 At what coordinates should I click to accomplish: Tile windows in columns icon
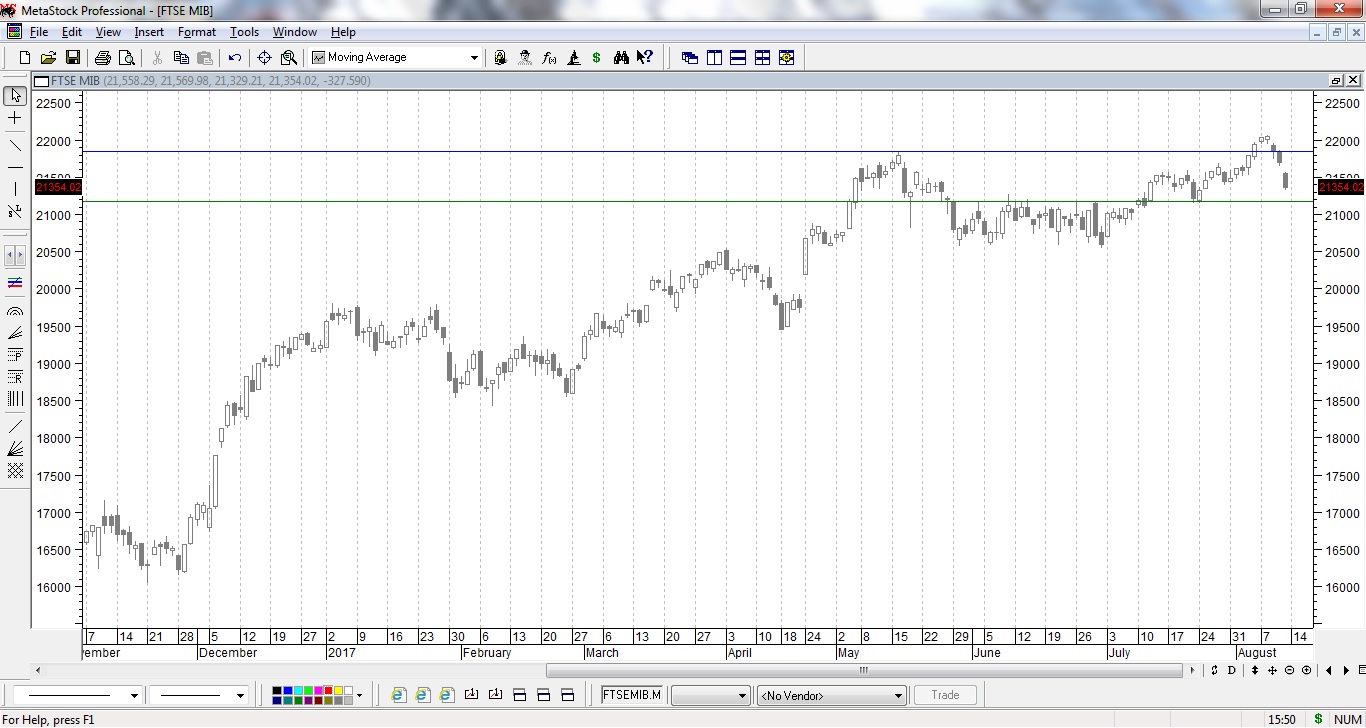pyautogui.click(x=714, y=58)
